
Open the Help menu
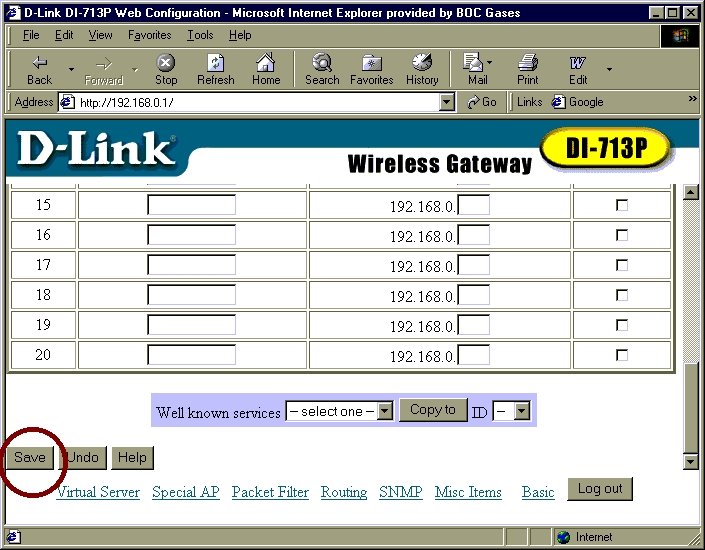click(x=240, y=35)
